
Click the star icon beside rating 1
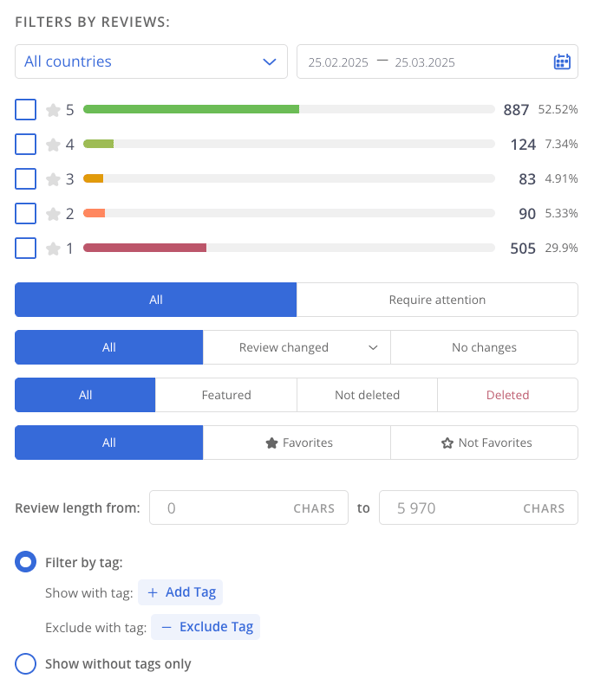[53, 248]
